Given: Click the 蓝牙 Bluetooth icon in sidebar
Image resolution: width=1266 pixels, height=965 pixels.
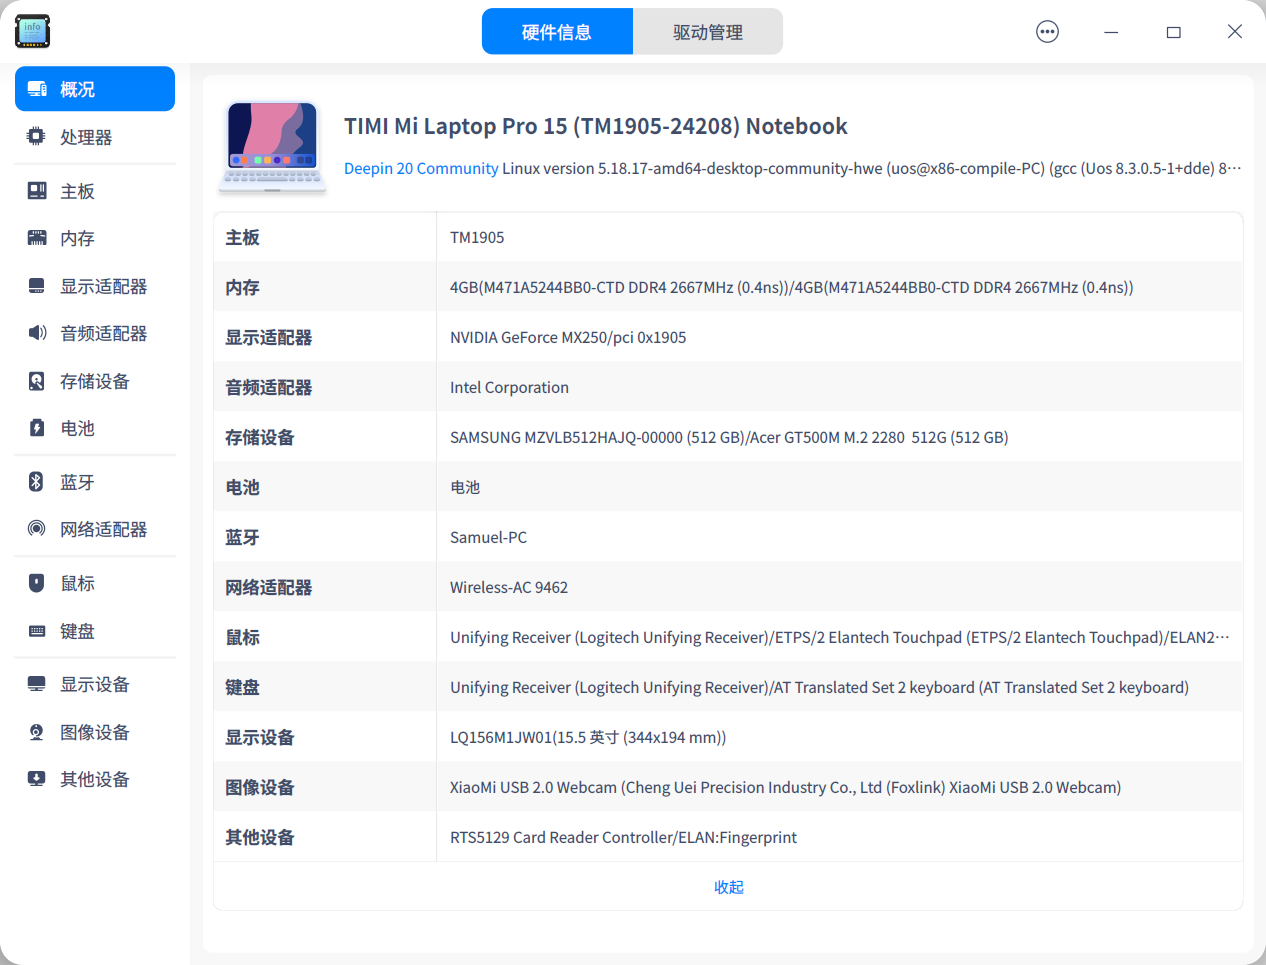Looking at the screenshot, I should coord(37,481).
